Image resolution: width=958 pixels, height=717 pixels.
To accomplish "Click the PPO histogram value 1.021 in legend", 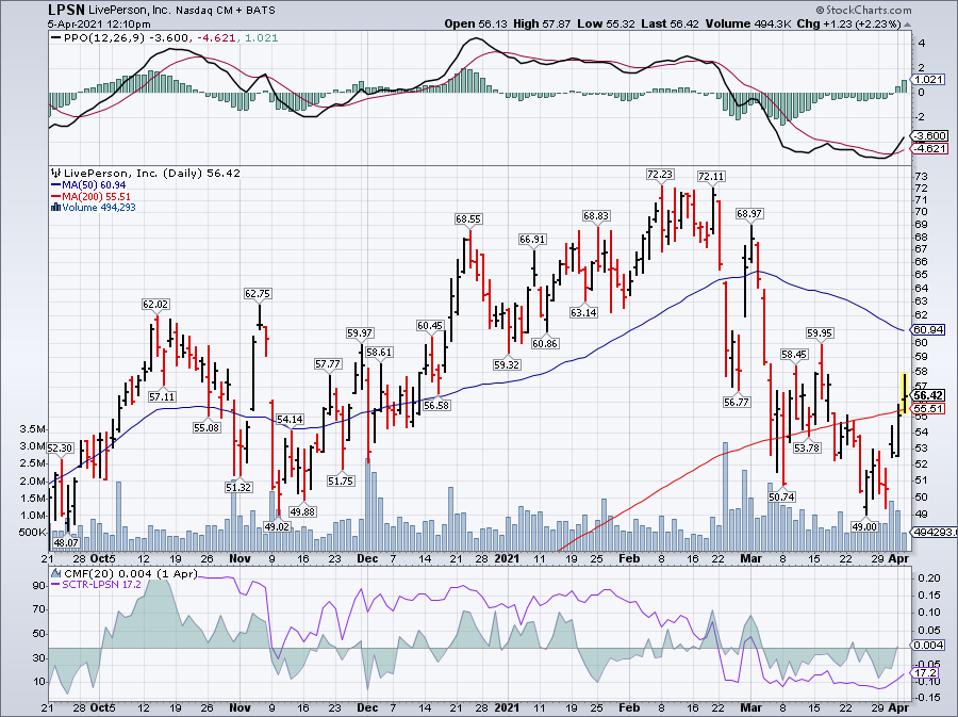I will [x=261, y=38].
